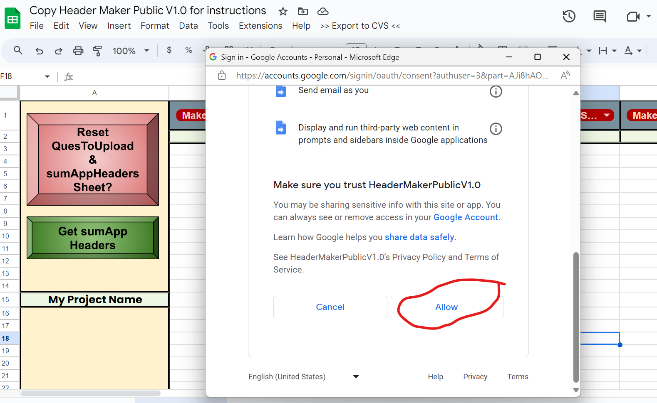657x403 pixels.
Task: Print the spreadsheet
Action: point(78,51)
